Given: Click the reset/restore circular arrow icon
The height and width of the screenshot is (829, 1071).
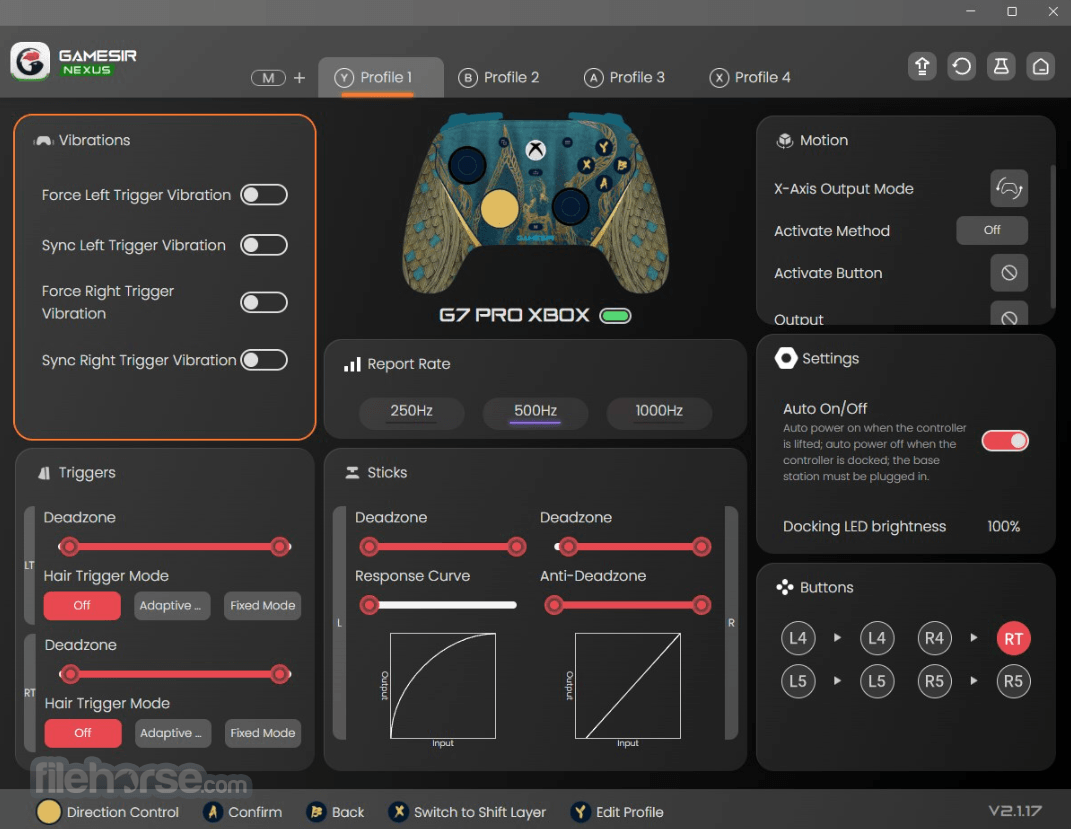Looking at the screenshot, I should pos(962,66).
